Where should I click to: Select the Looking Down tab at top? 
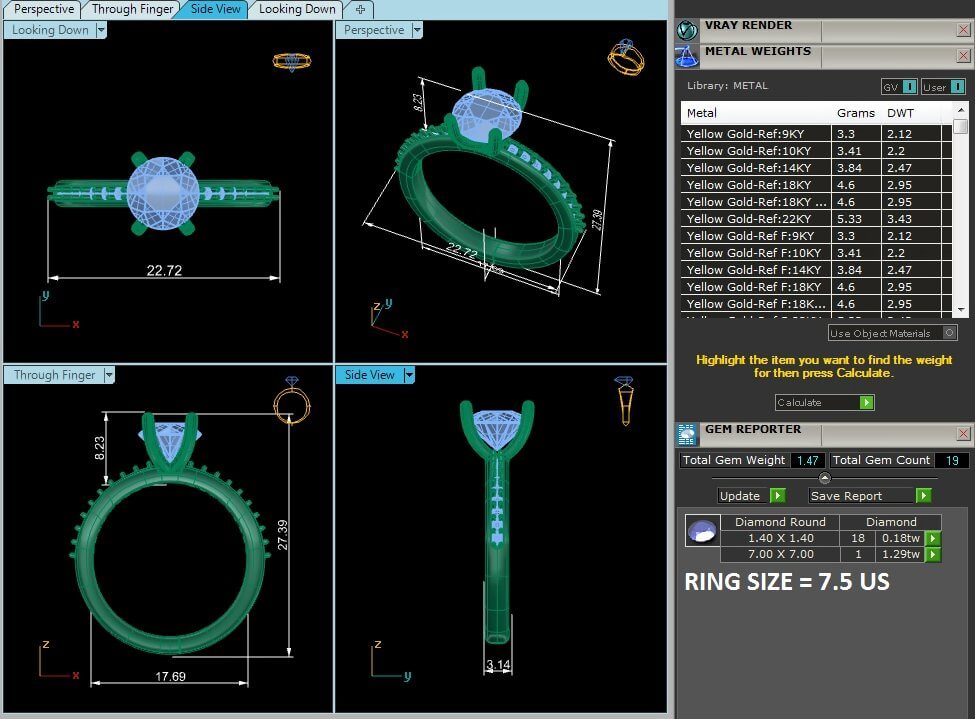click(297, 9)
